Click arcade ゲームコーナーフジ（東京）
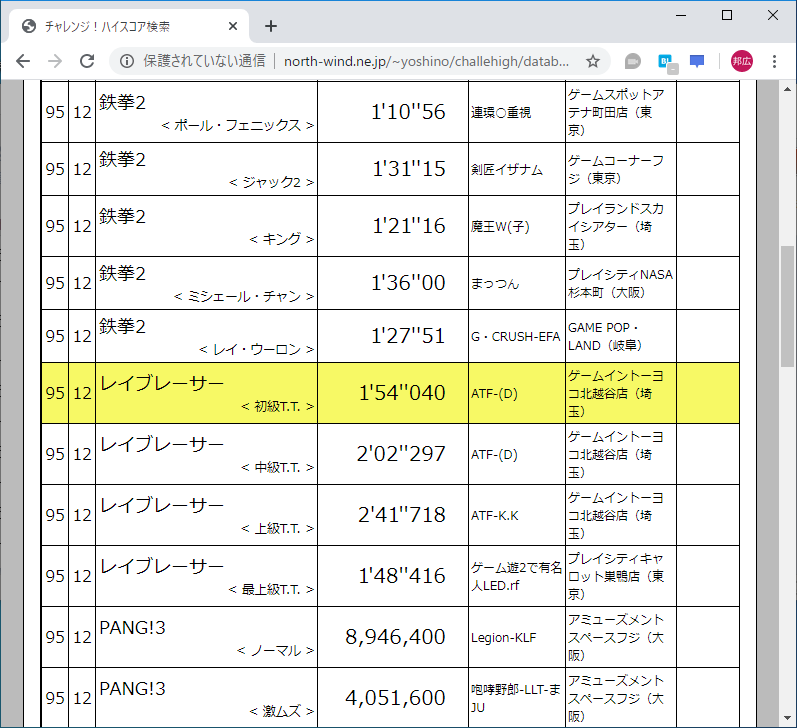The height and width of the screenshot is (728, 797). 616,170
